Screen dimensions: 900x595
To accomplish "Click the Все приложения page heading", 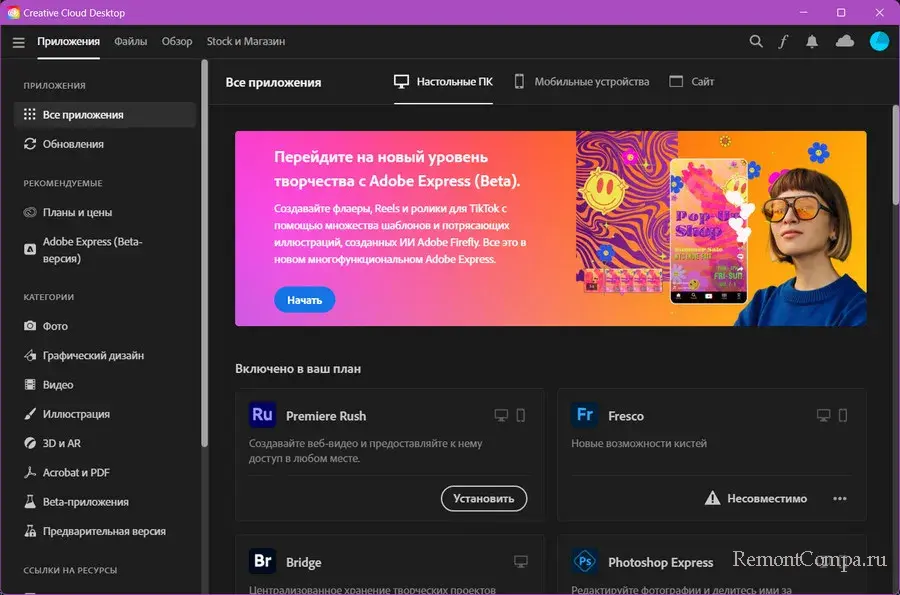I will click(273, 82).
